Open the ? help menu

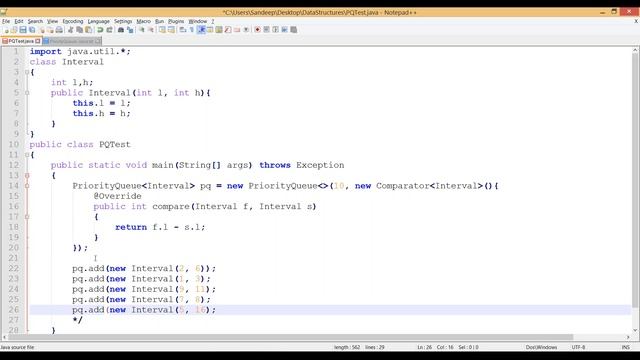(213, 21)
